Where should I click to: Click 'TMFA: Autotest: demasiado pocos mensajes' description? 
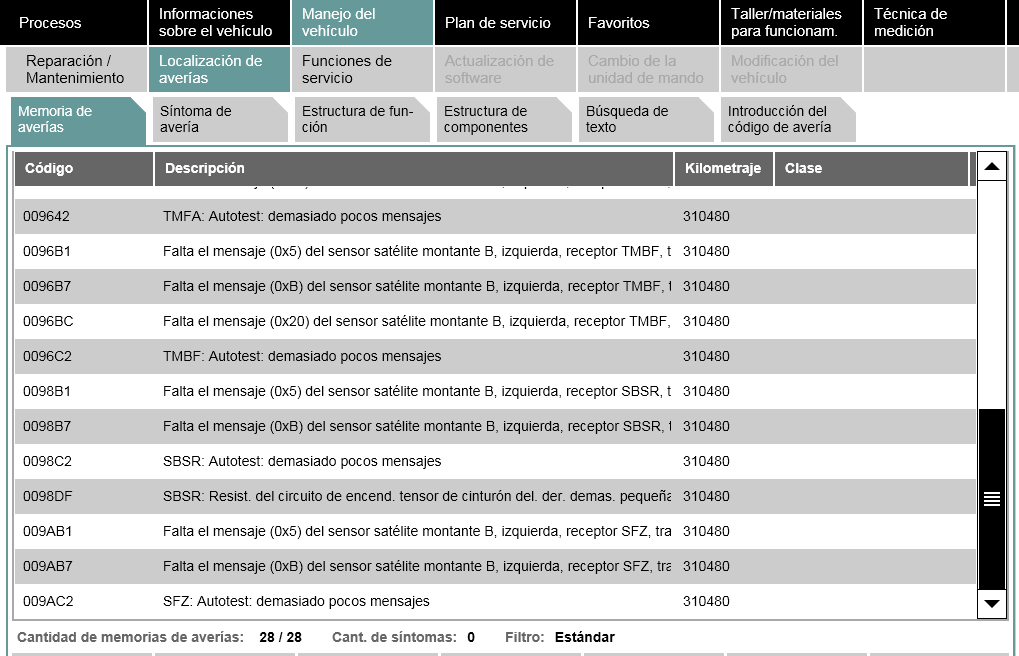302,216
